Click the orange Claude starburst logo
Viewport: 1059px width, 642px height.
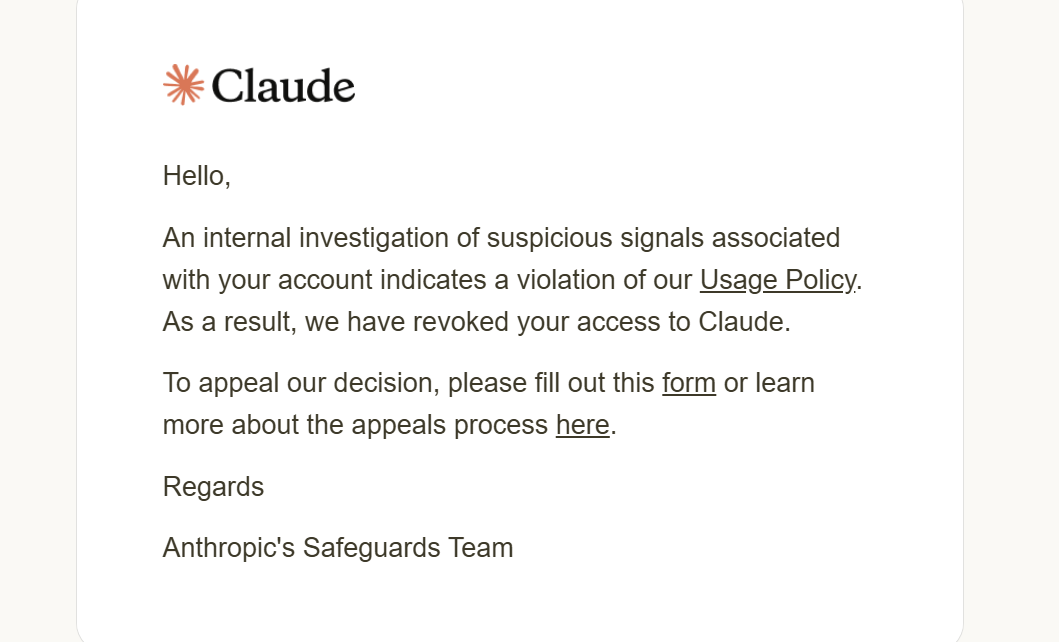click(x=183, y=85)
